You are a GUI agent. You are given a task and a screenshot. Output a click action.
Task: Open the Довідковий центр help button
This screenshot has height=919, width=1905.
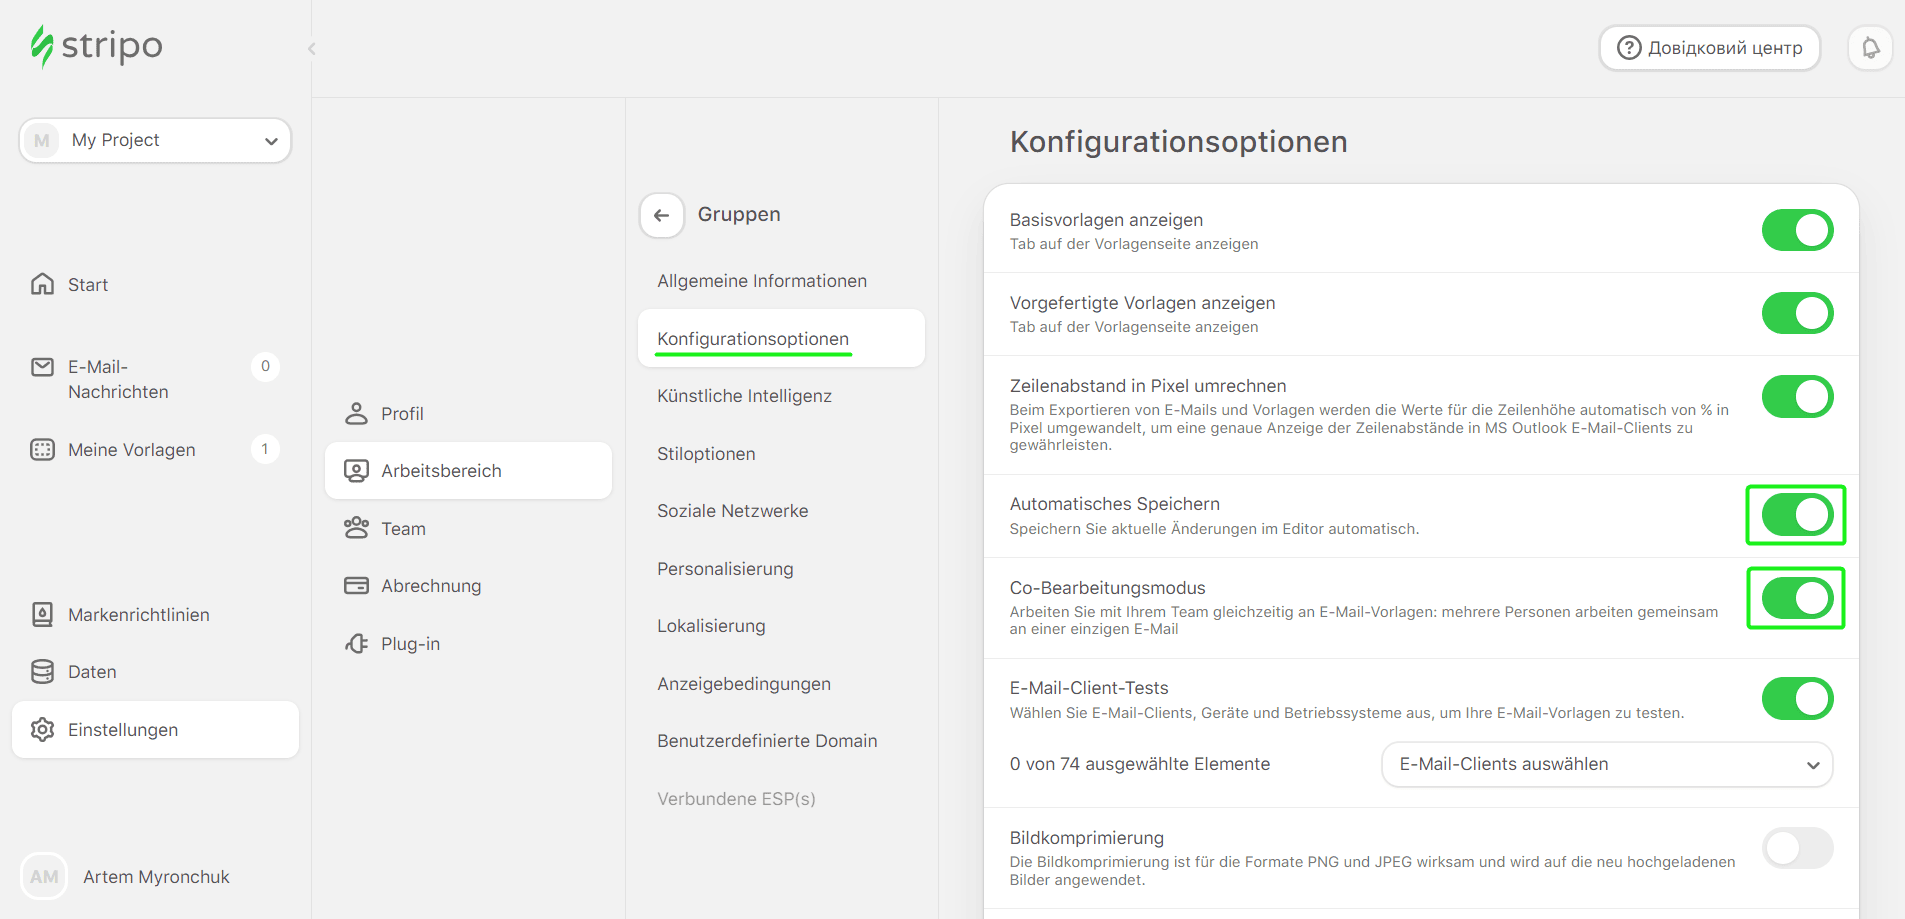pyautogui.click(x=1709, y=47)
